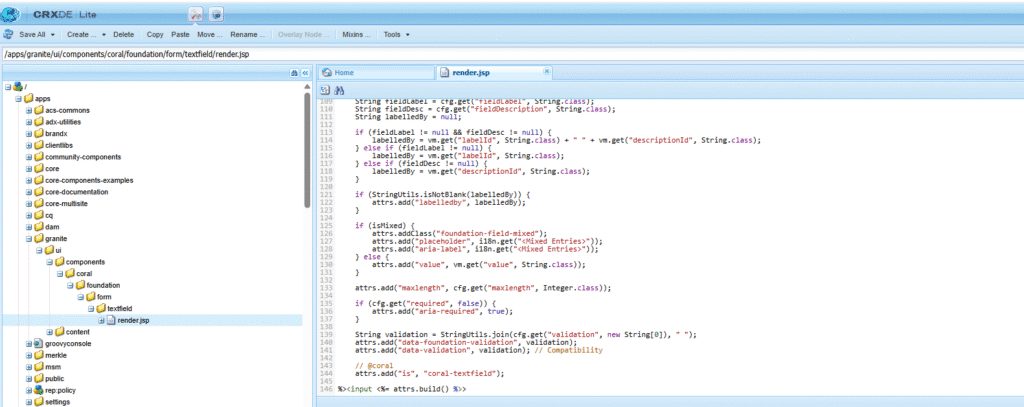The height and width of the screenshot is (407, 1024).
Task: Click the binoculars search icon in tree panel
Action: point(294,73)
